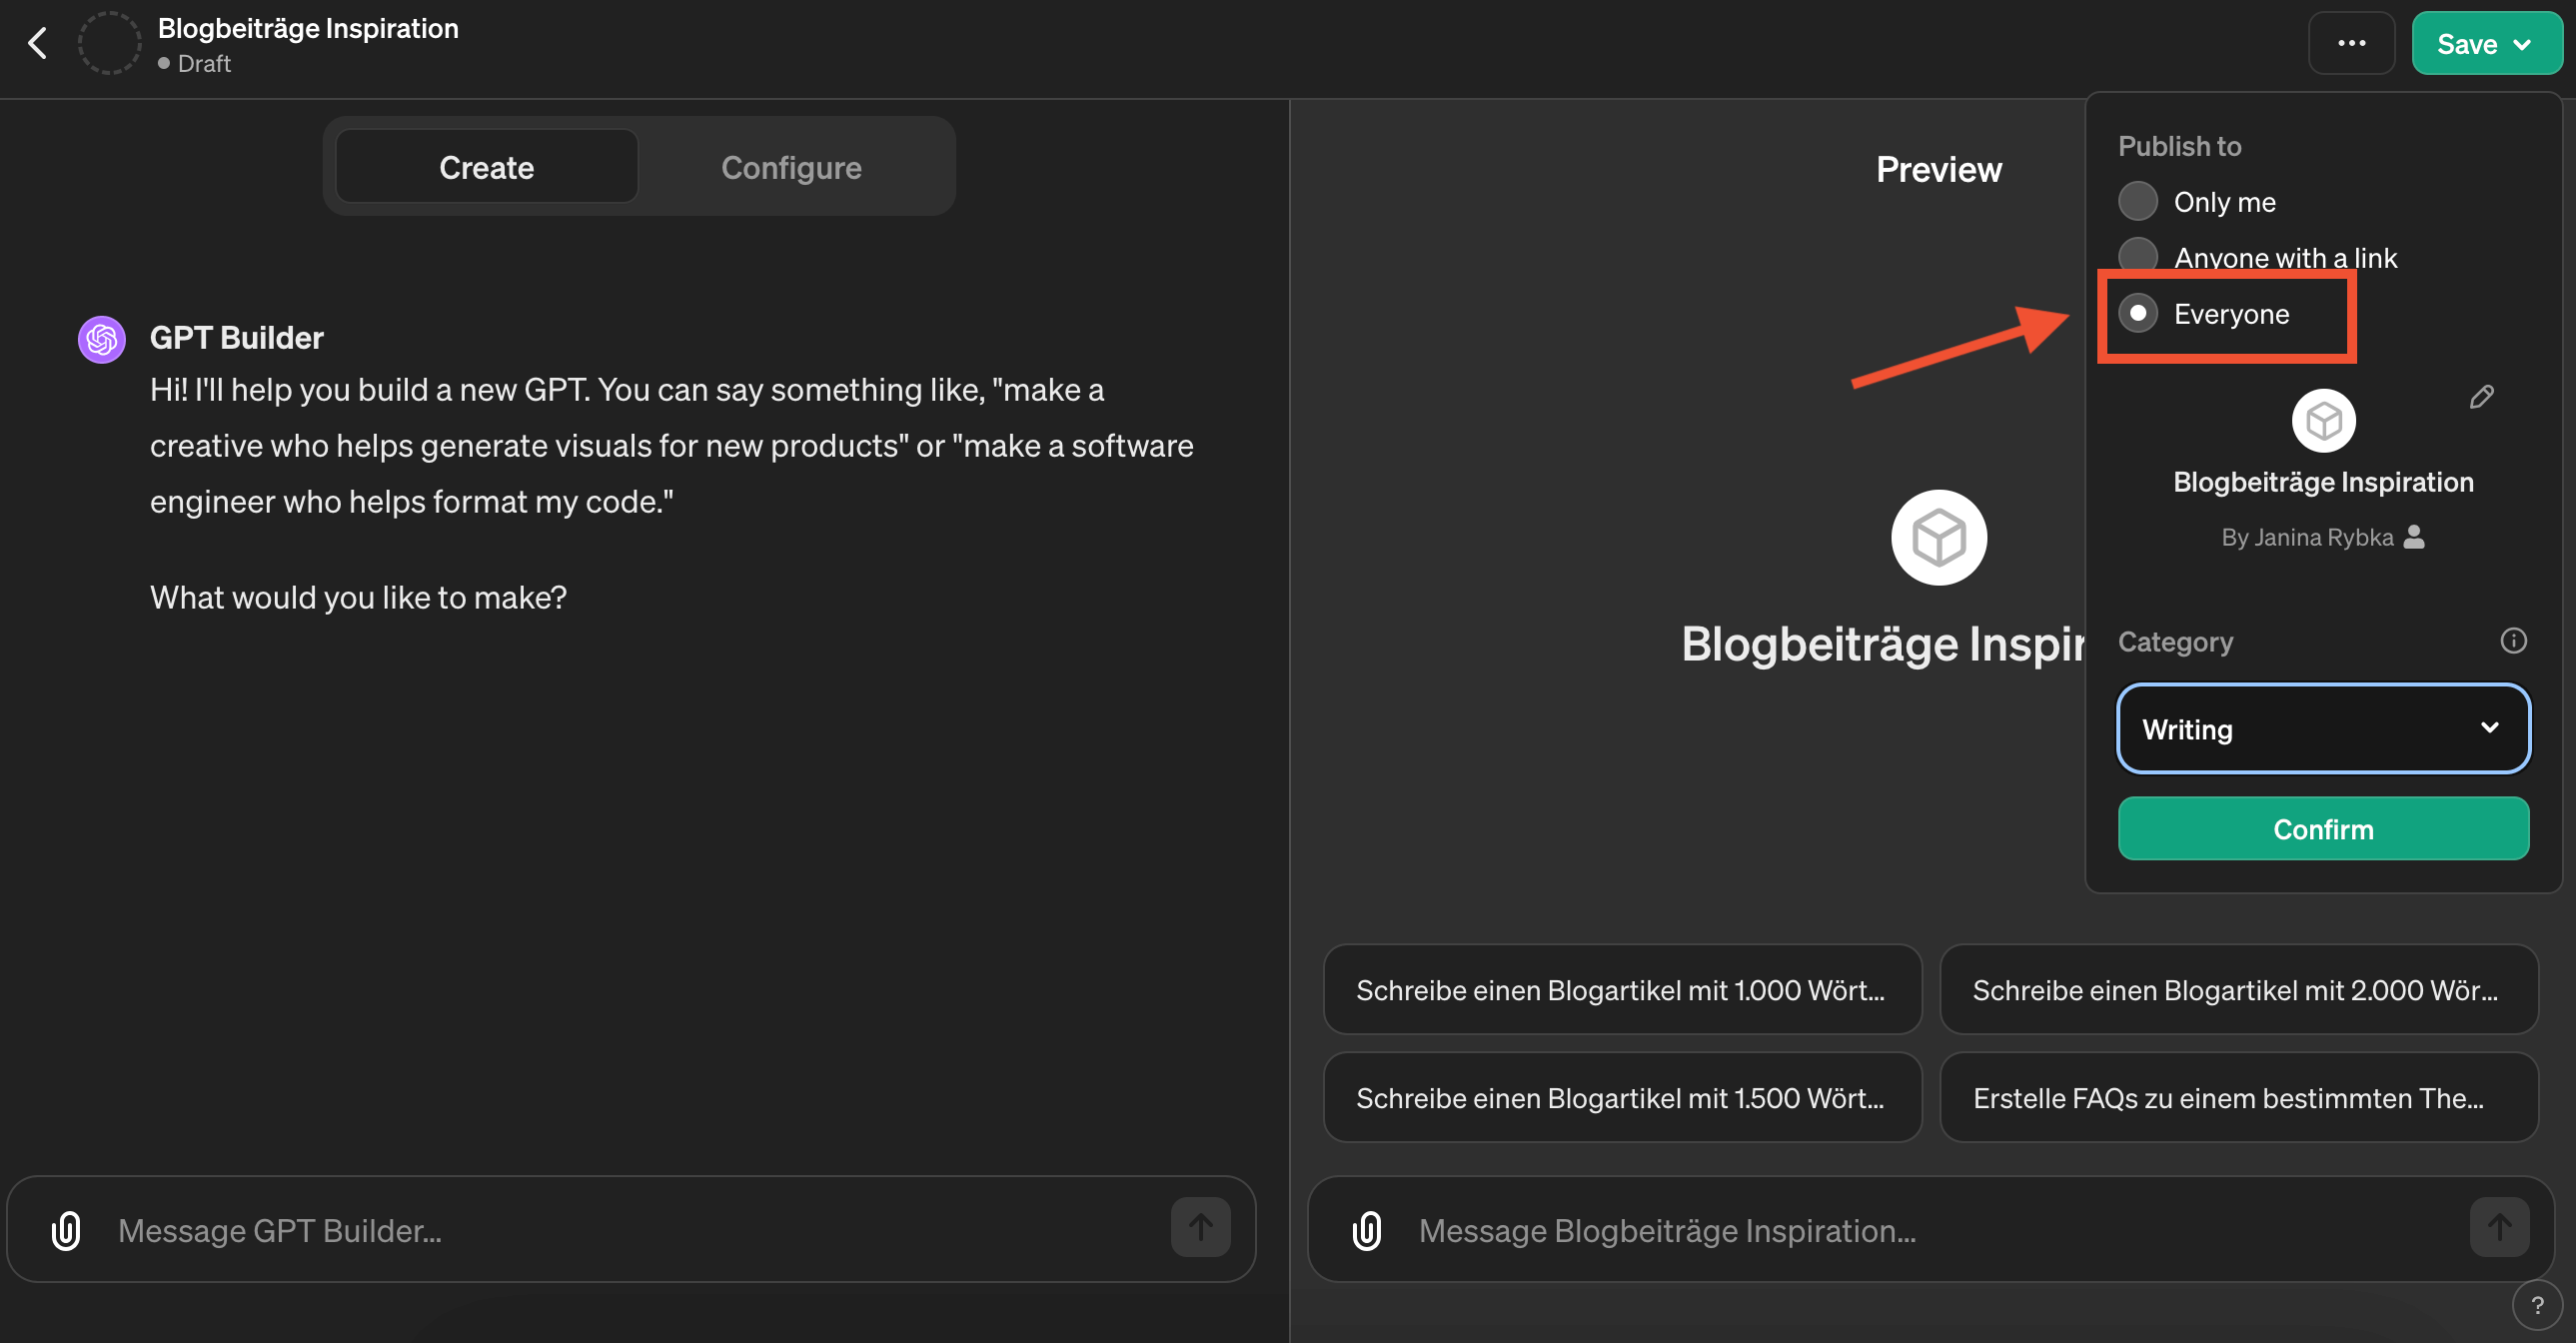Switch to the Create tab

point(486,167)
